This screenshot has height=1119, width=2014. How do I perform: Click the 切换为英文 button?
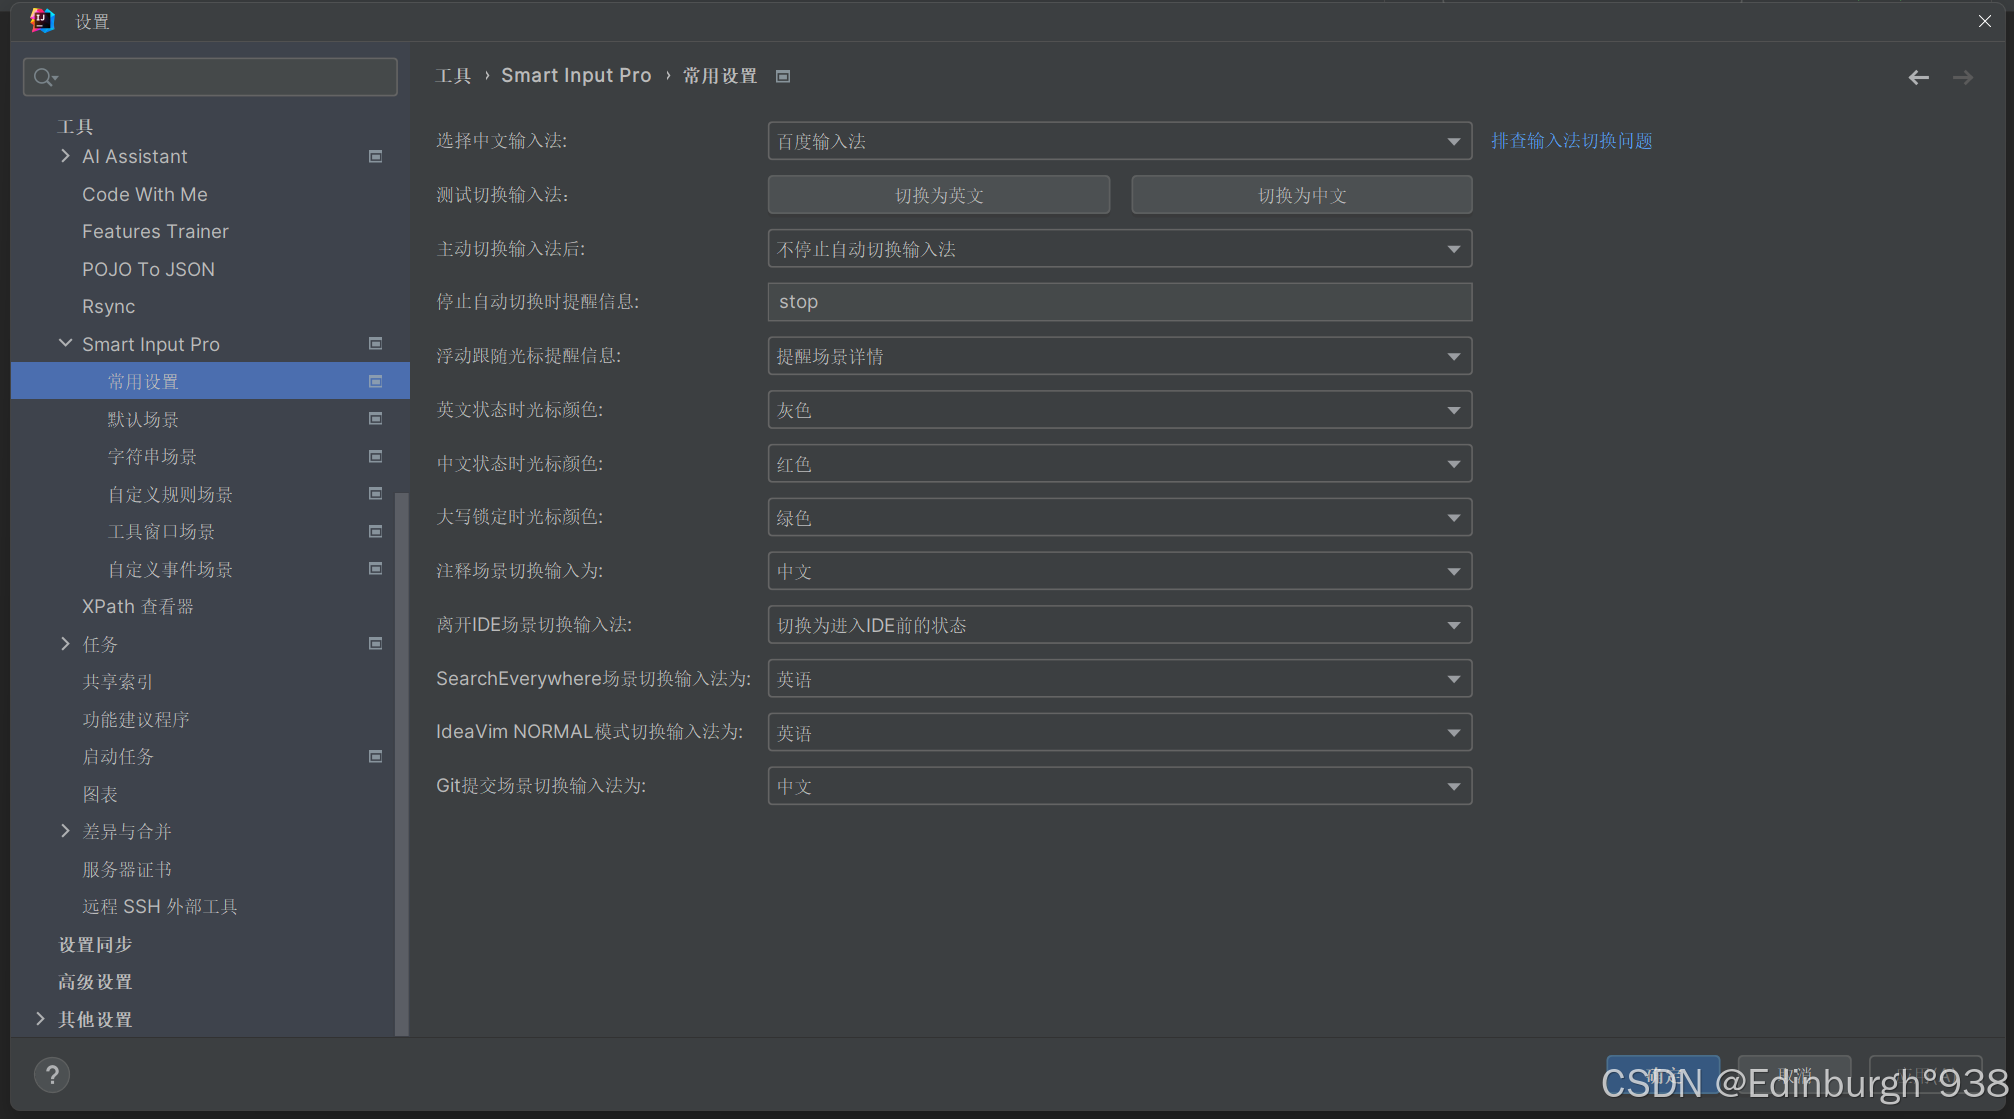point(938,195)
